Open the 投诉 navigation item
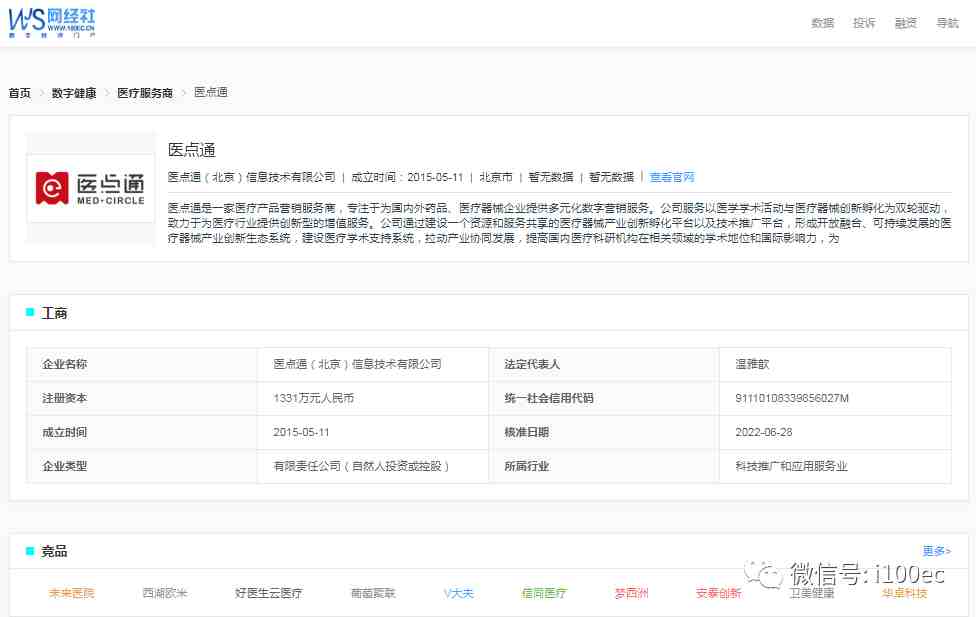The image size is (976, 617). point(864,23)
